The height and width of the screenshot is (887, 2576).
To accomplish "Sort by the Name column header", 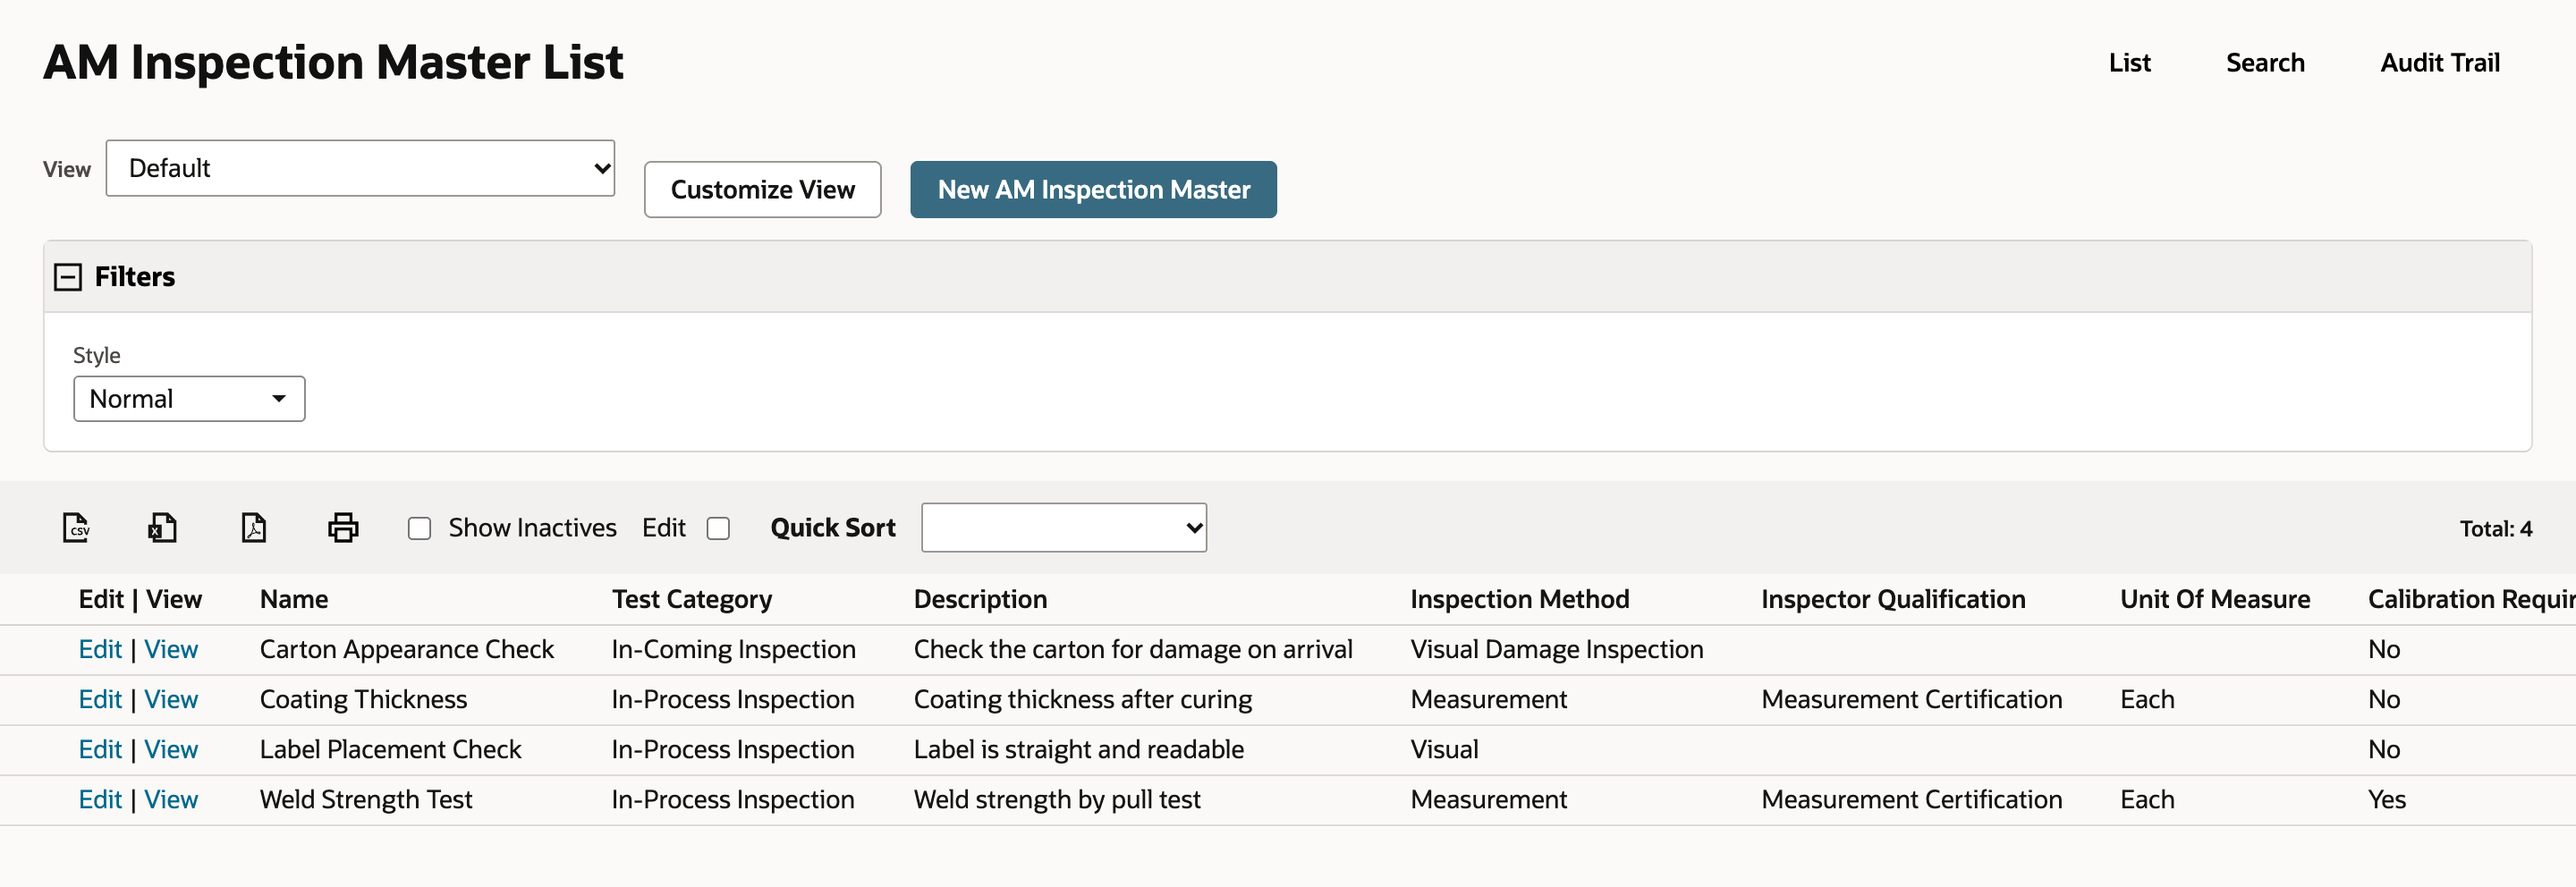I will click(x=294, y=599).
